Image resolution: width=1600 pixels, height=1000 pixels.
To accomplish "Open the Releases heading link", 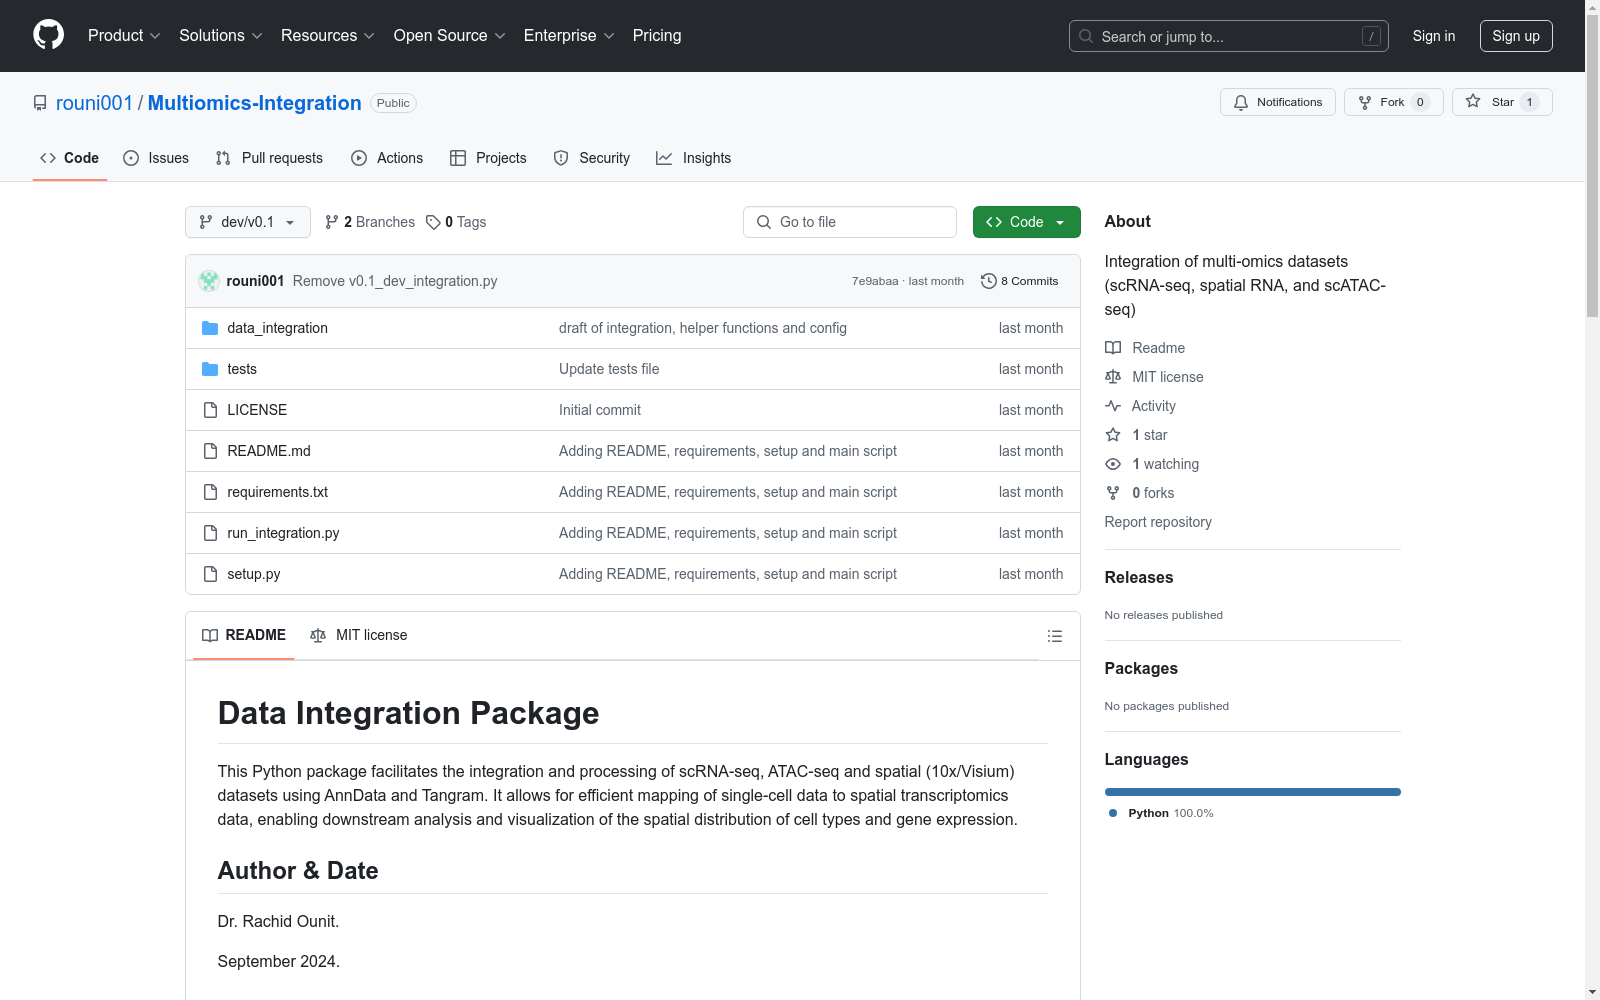I will [x=1139, y=577].
